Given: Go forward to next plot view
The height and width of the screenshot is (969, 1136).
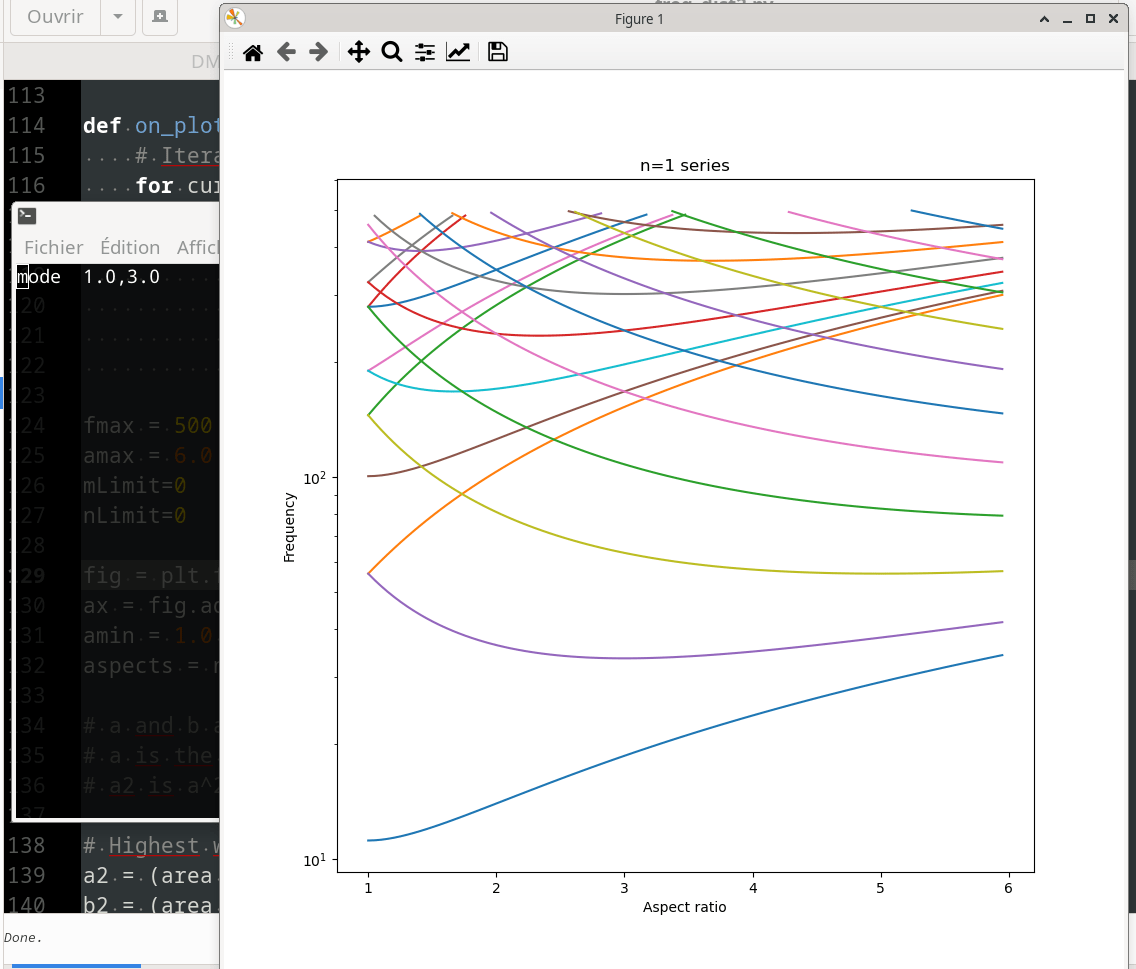Looking at the screenshot, I should [318, 52].
